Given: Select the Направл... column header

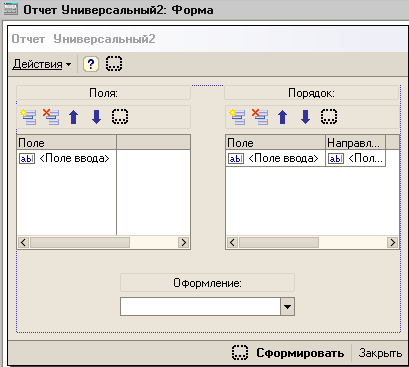Looking at the screenshot, I should (355, 143).
